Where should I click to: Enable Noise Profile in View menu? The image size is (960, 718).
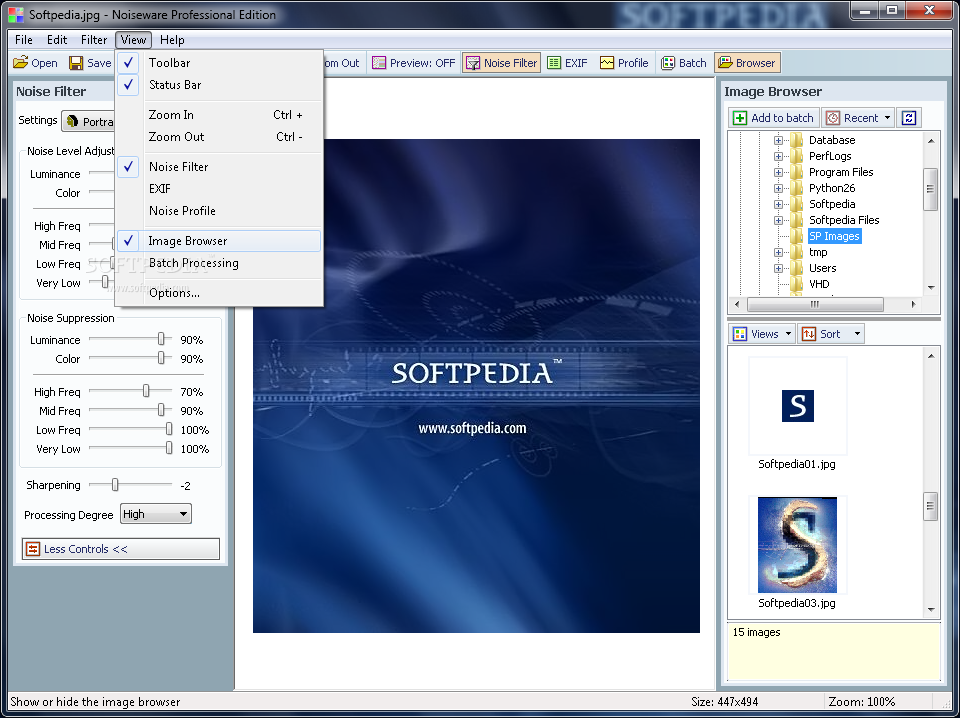(219, 211)
